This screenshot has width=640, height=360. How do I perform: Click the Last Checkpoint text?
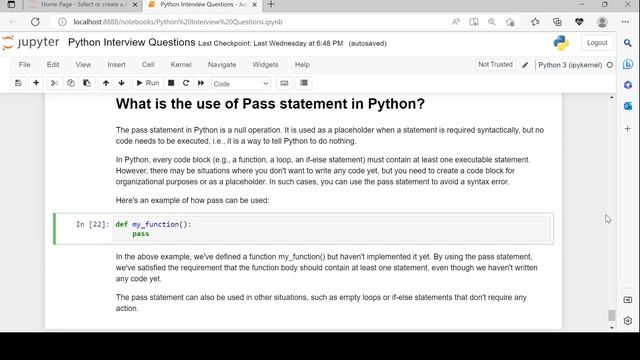point(271,43)
